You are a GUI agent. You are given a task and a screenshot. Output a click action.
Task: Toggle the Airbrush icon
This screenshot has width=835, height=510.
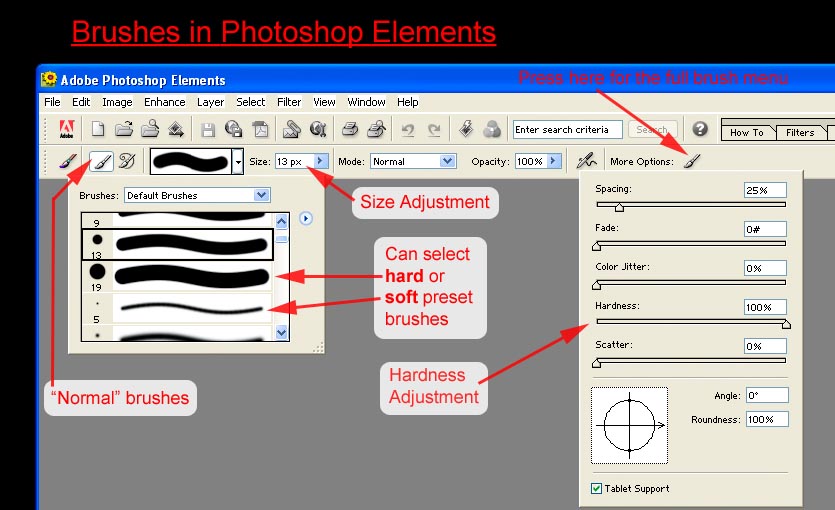pyautogui.click(x=587, y=161)
